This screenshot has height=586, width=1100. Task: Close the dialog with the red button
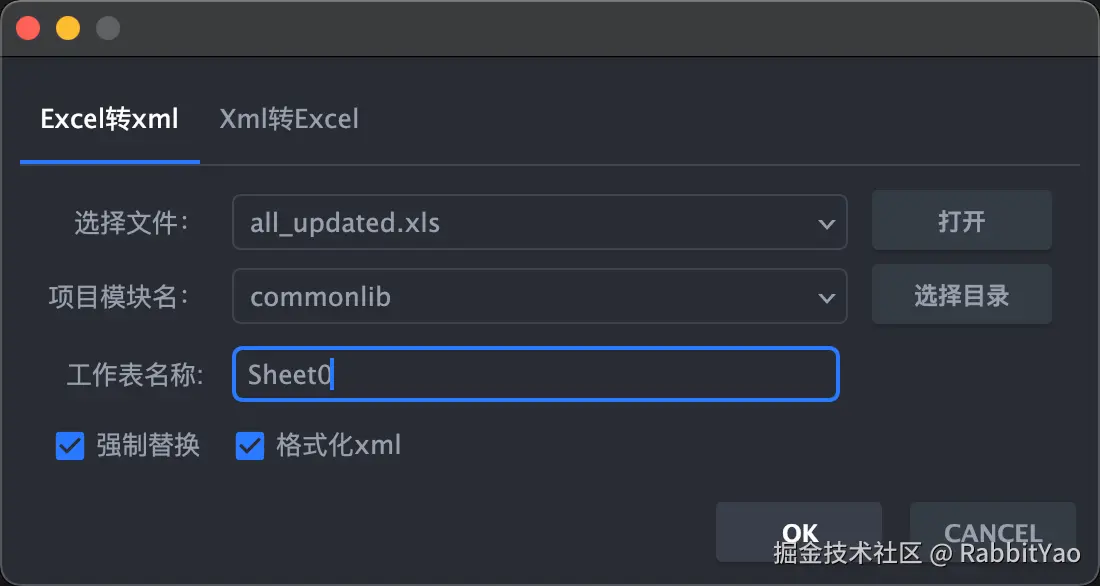click(28, 28)
